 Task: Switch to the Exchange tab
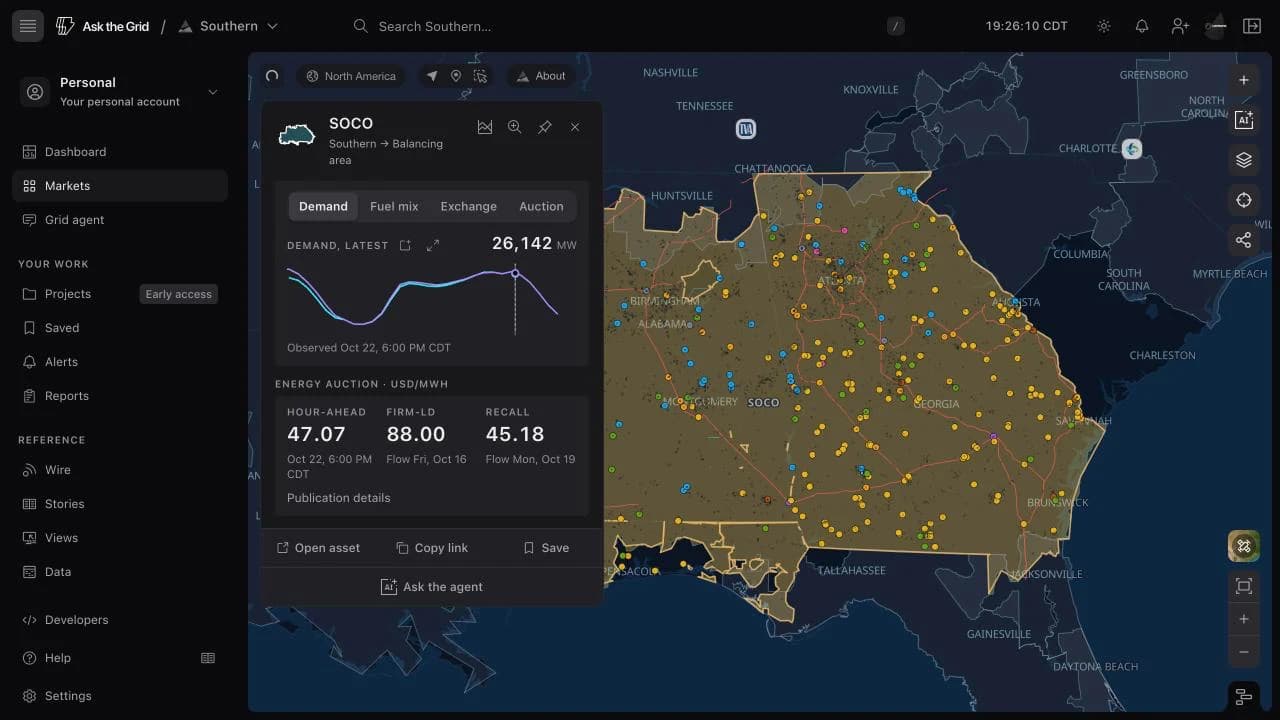point(468,206)
